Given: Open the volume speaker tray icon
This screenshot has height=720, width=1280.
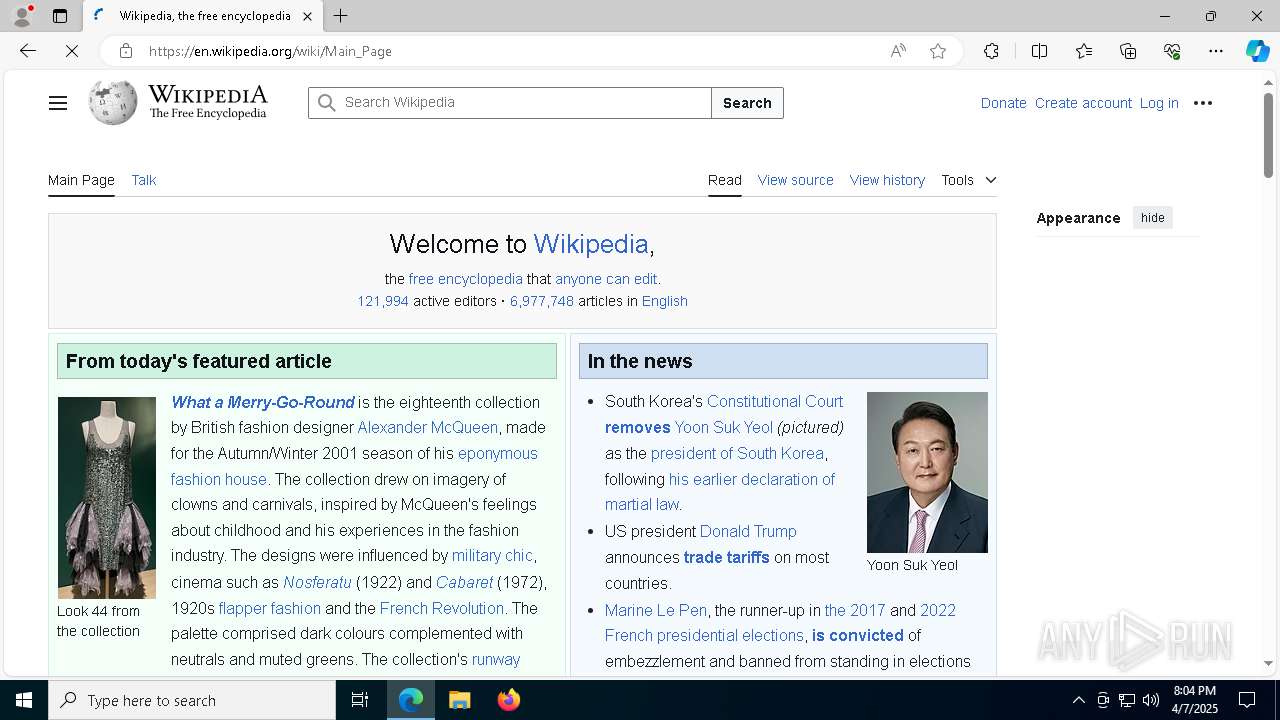Looking at the screenshot, I should pyautogui.click(x=1151, y=700).
